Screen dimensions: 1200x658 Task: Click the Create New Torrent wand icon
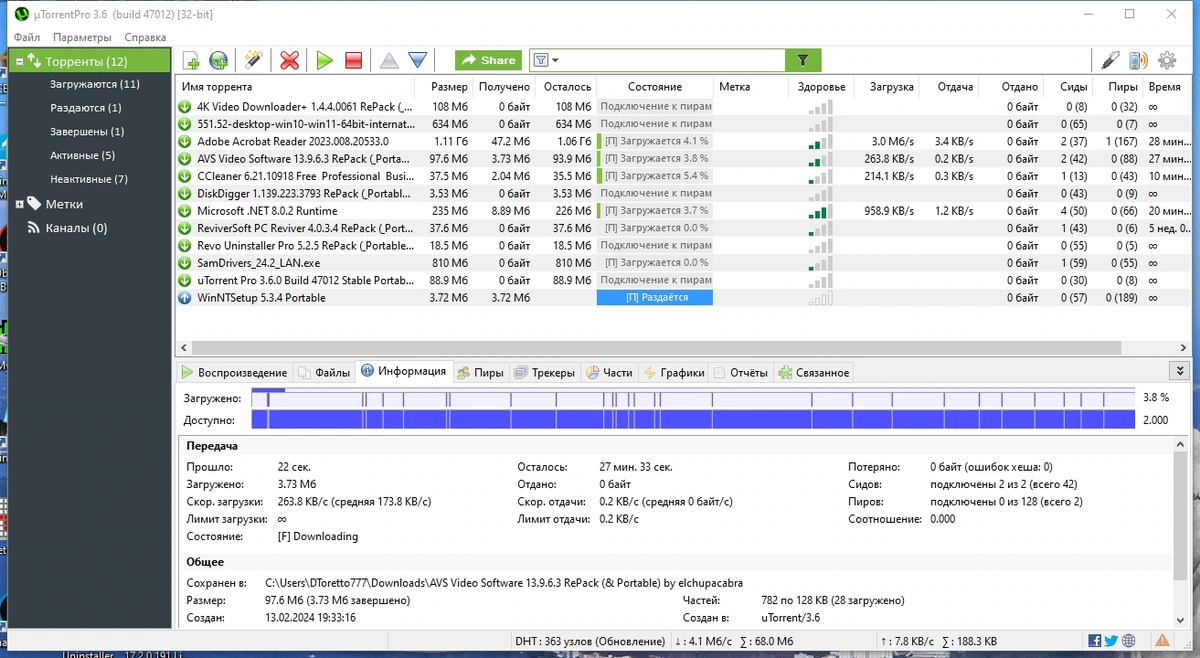pos(253,61)
